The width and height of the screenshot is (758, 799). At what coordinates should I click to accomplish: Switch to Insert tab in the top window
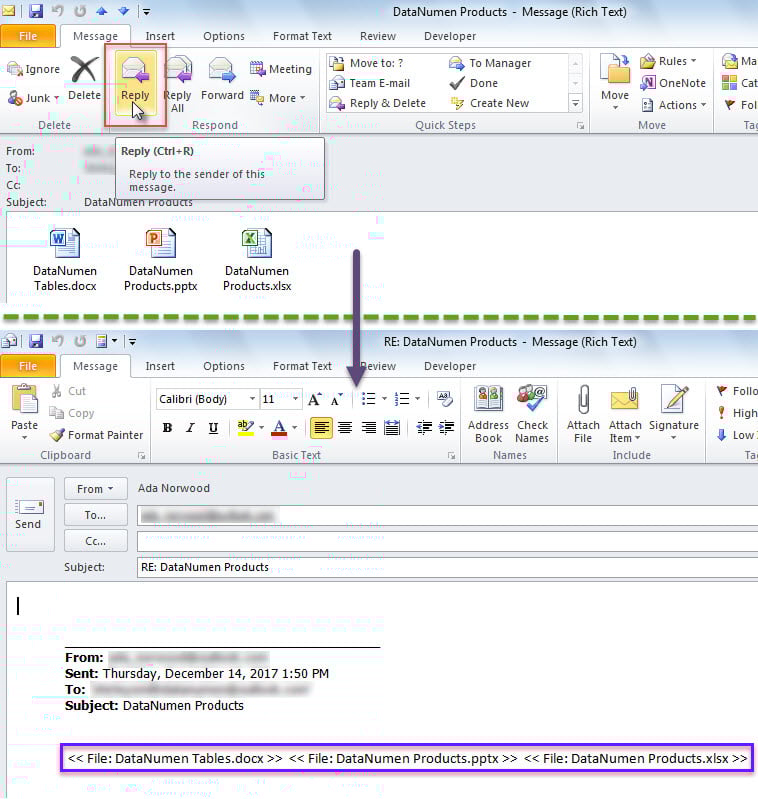pyautogui.click(x=160, y=36)
